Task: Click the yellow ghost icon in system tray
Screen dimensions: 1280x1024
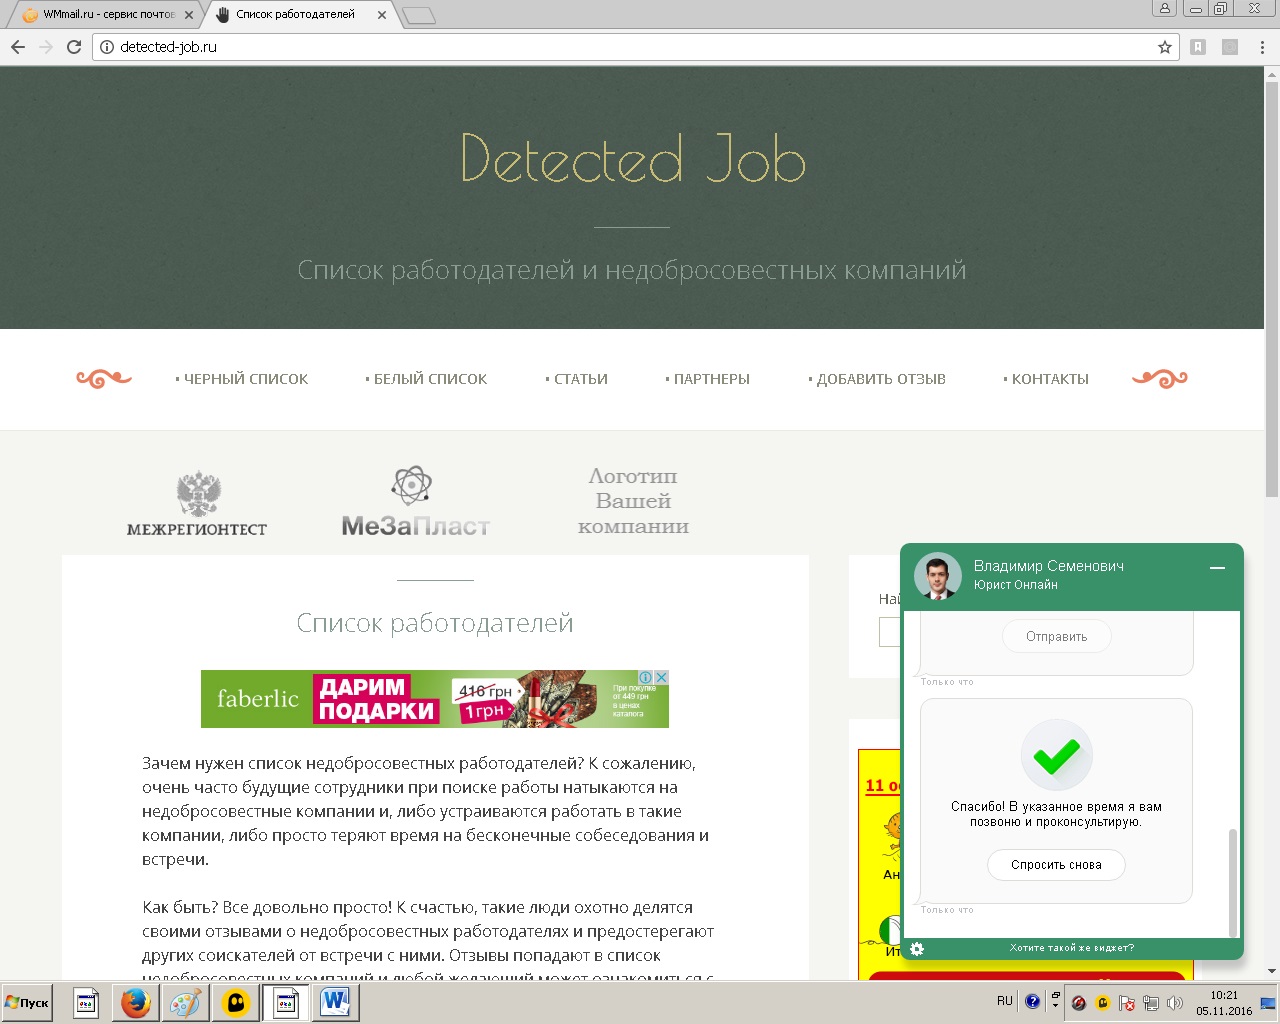Action: click(1103, 1003)
